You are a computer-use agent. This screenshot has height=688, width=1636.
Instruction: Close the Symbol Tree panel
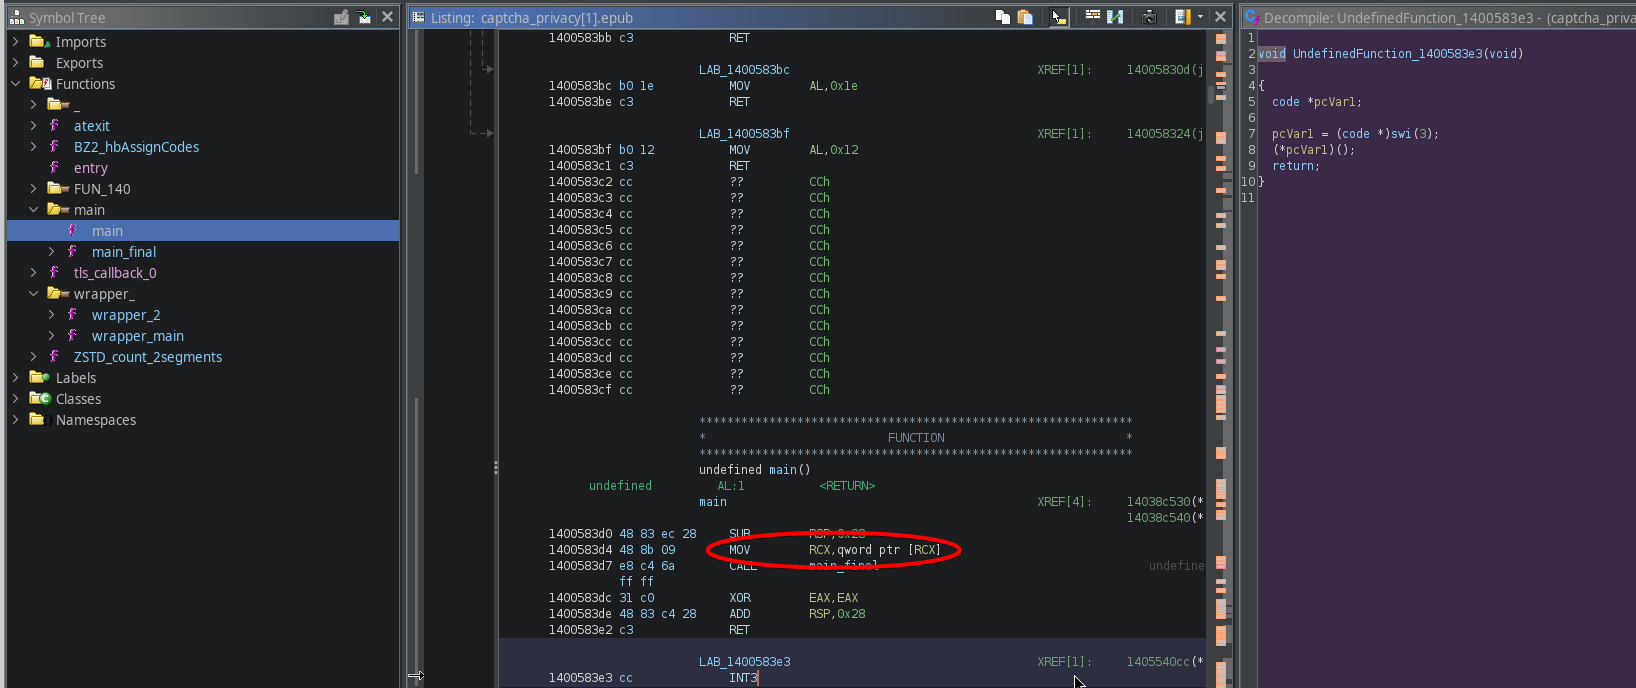(x=388, y=17)
